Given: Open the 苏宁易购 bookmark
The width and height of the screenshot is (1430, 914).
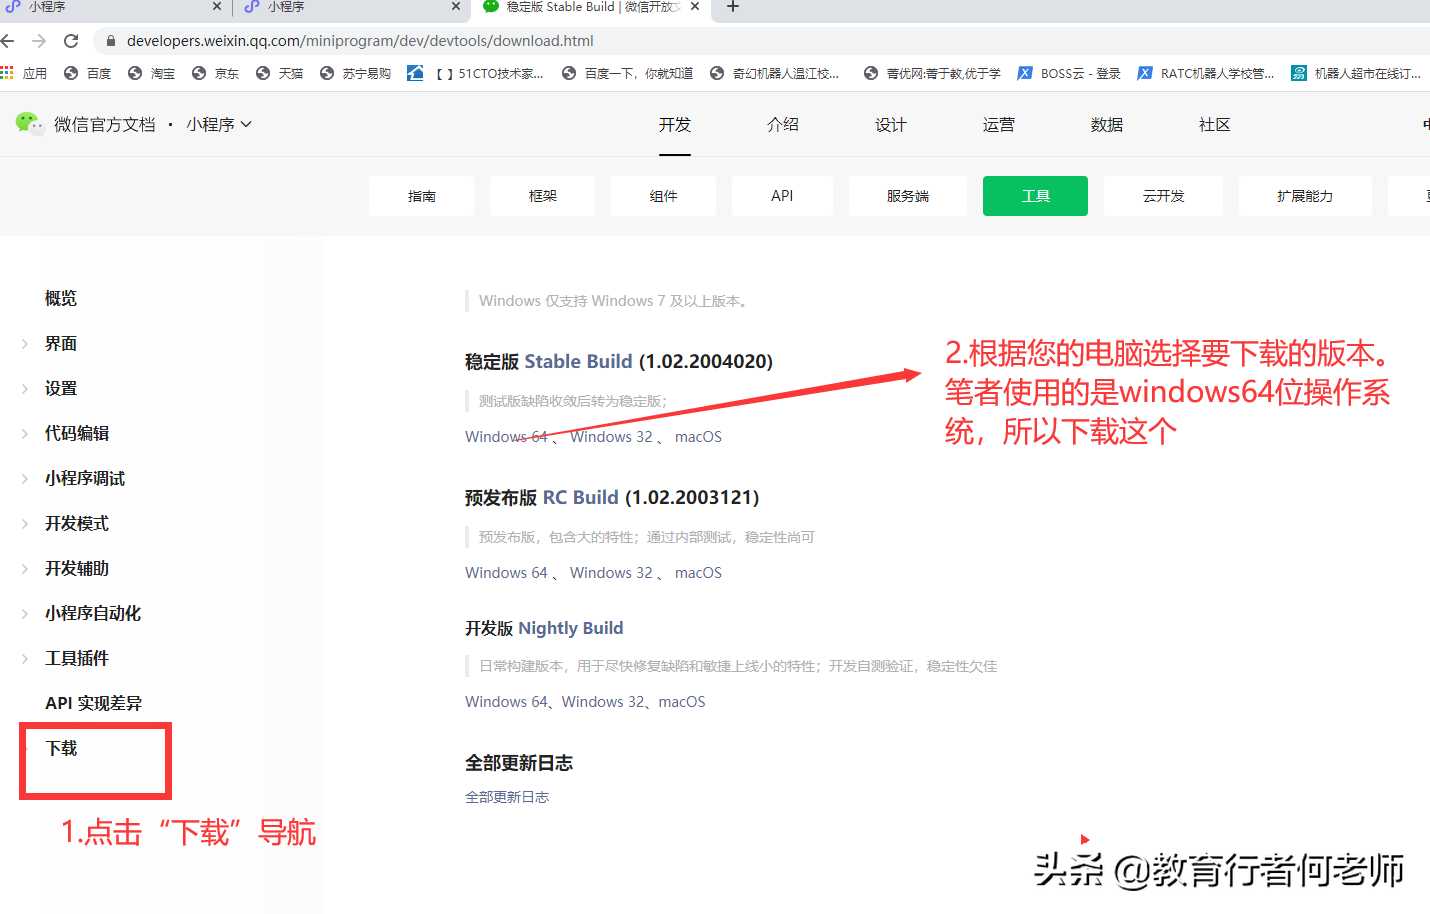Looking at the screenshot, I should [356, 73].
